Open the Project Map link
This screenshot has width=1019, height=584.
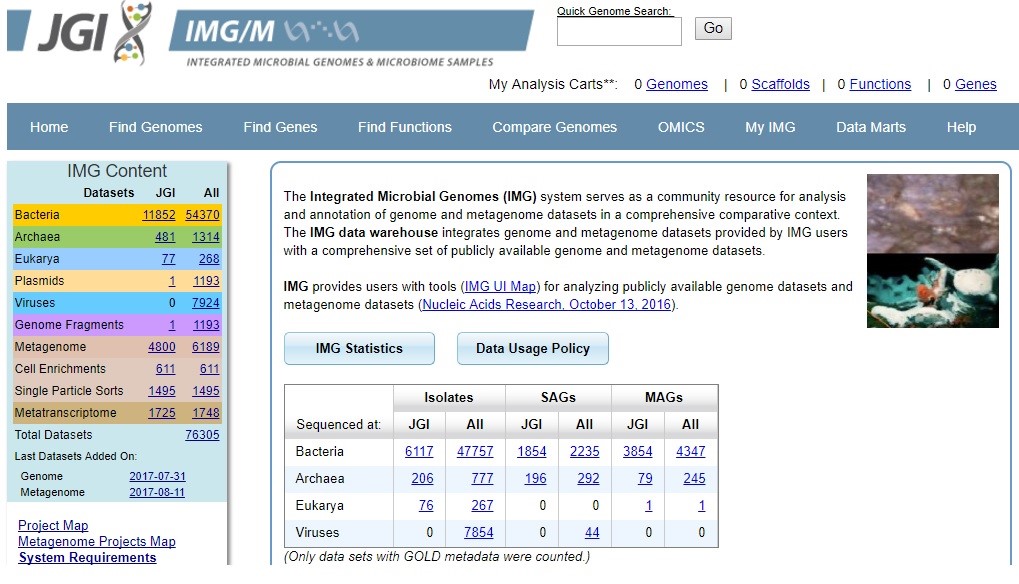(x=53, y=526)
